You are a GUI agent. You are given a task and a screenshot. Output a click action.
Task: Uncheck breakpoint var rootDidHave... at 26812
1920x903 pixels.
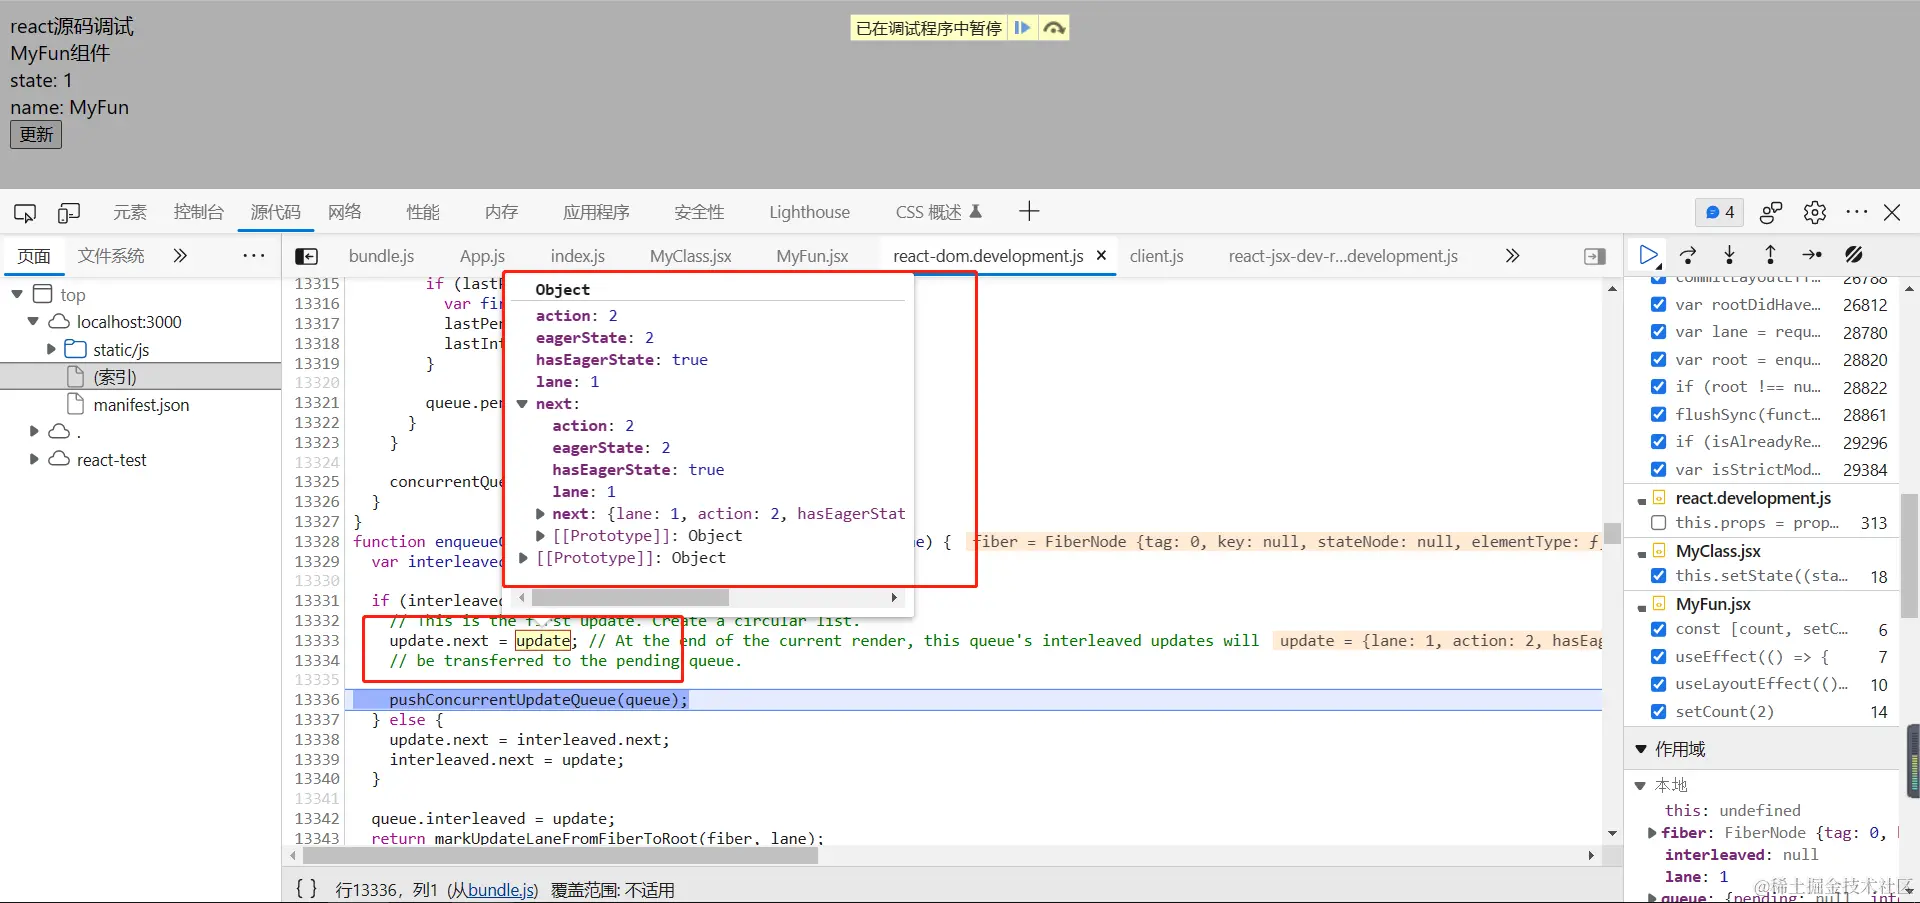tap(1659, 304)
